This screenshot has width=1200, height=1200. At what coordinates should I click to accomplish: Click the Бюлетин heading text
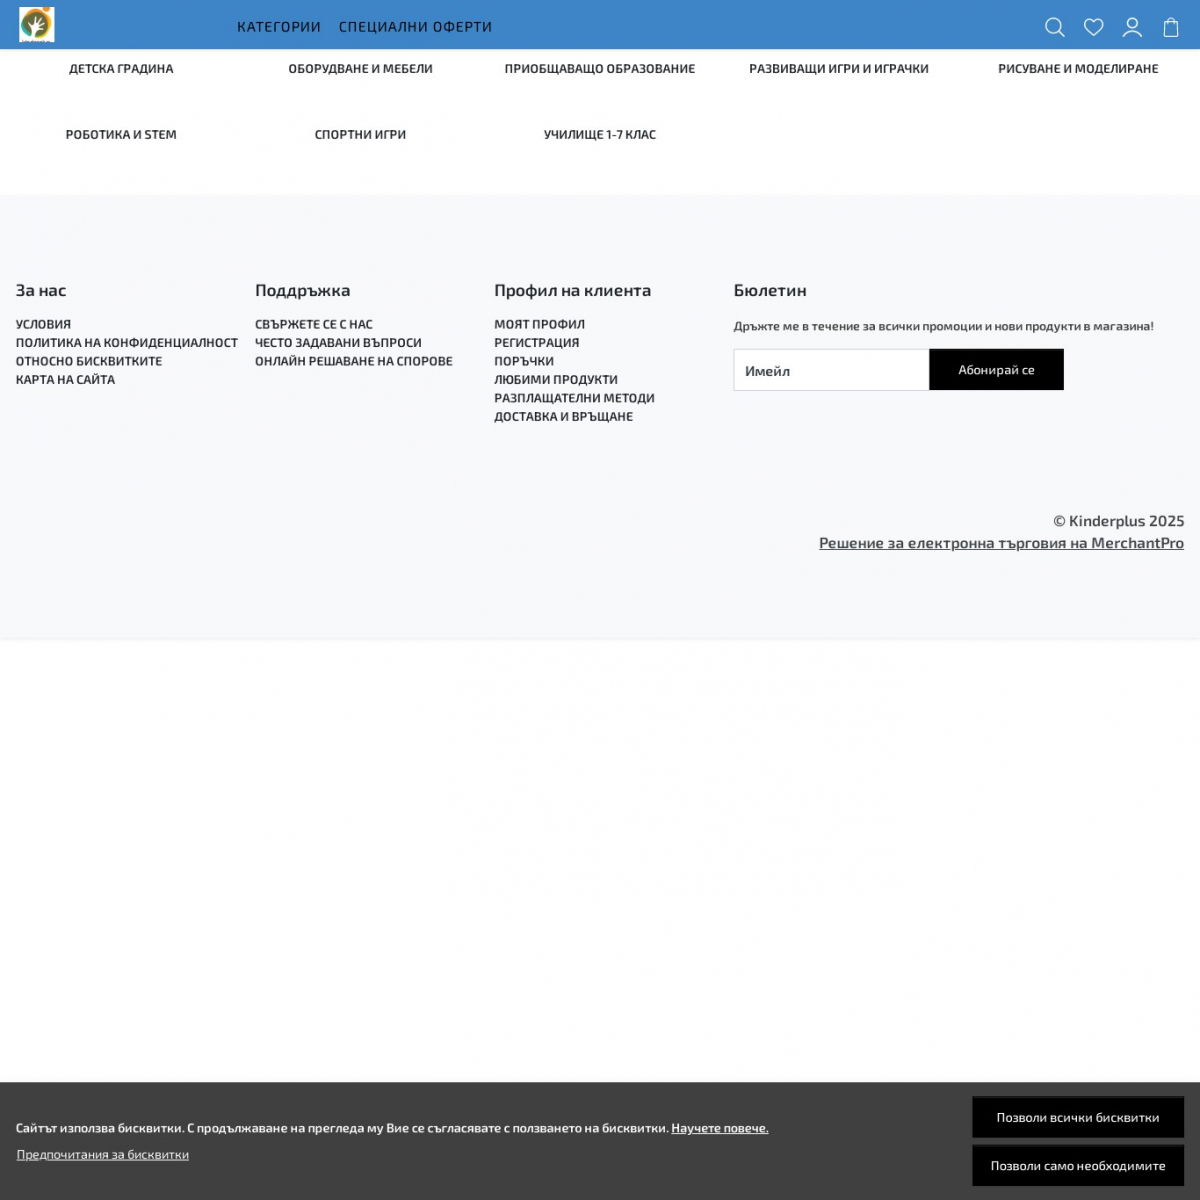coord(770,290)
